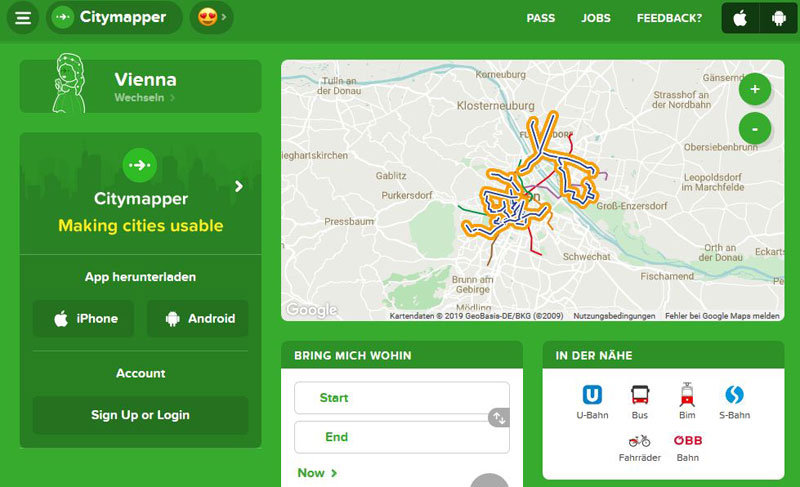Click the Citymapper logo button
Viewport: 800px width, 487px height.
click(x=114, y=17)
